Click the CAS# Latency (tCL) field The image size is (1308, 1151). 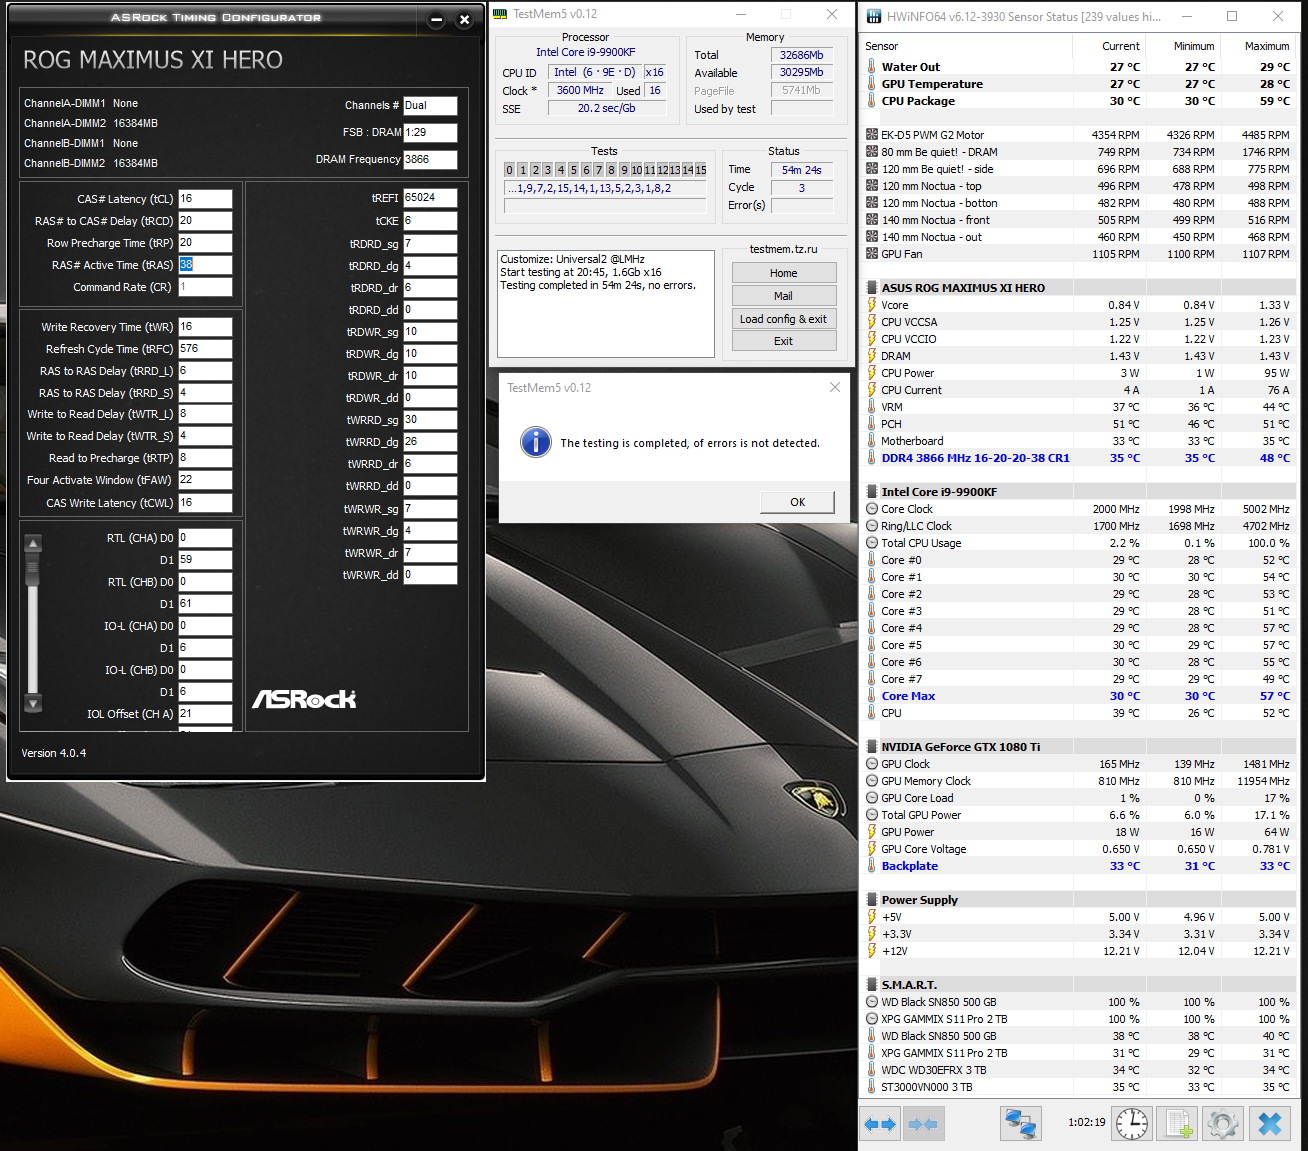coord(205,199)
